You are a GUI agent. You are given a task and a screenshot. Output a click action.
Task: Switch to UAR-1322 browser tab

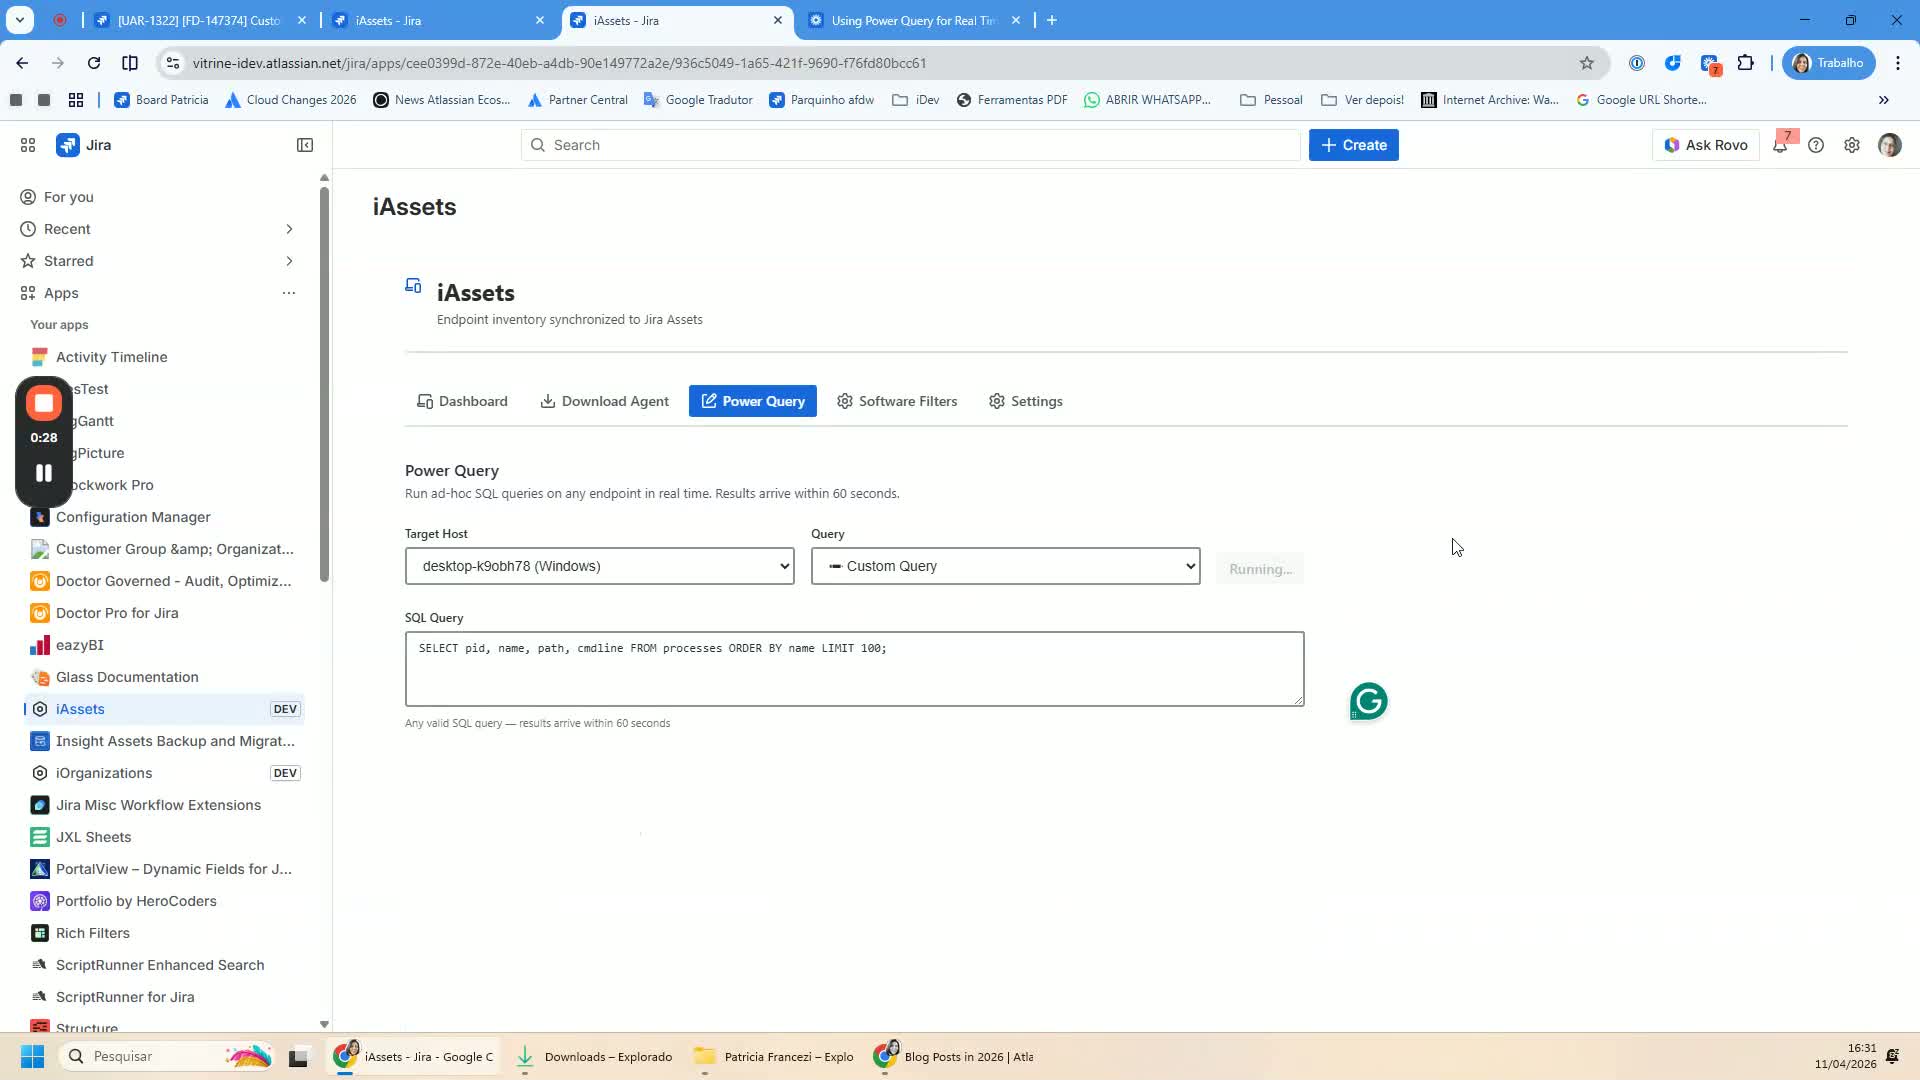(201, 20)
